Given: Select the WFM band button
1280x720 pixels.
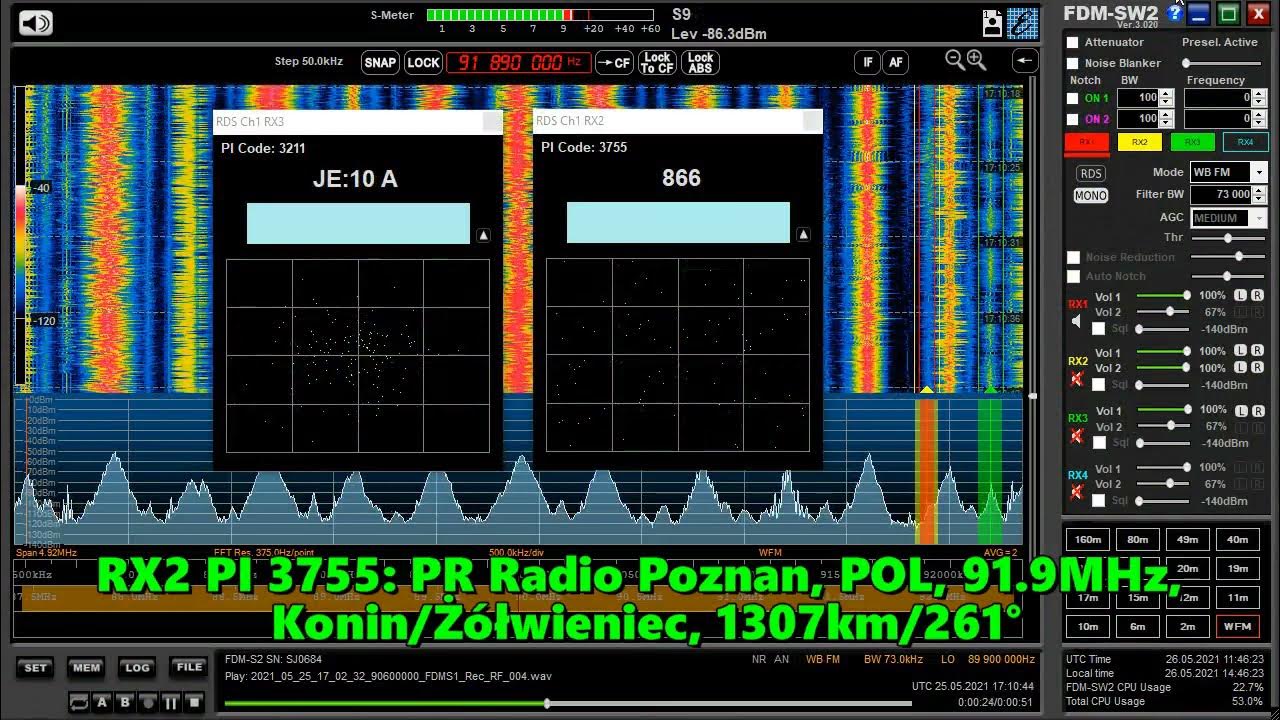Looking at the screenshot, I should (x=1237, y=627).
